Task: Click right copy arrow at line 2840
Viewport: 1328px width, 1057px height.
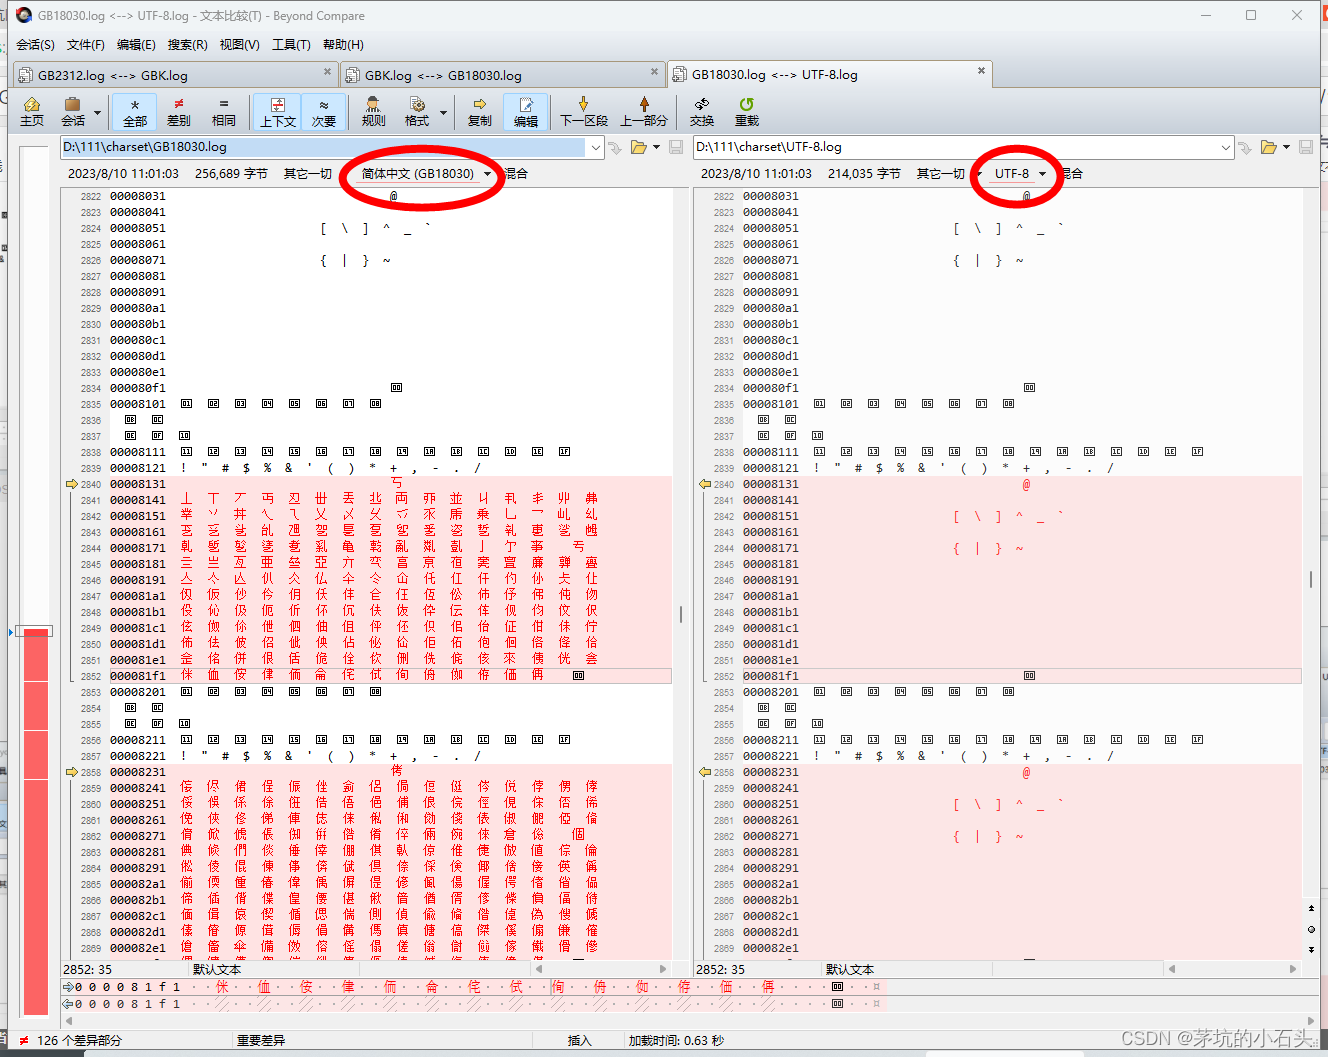Action: pyautogui.click(x=704, y=484)
